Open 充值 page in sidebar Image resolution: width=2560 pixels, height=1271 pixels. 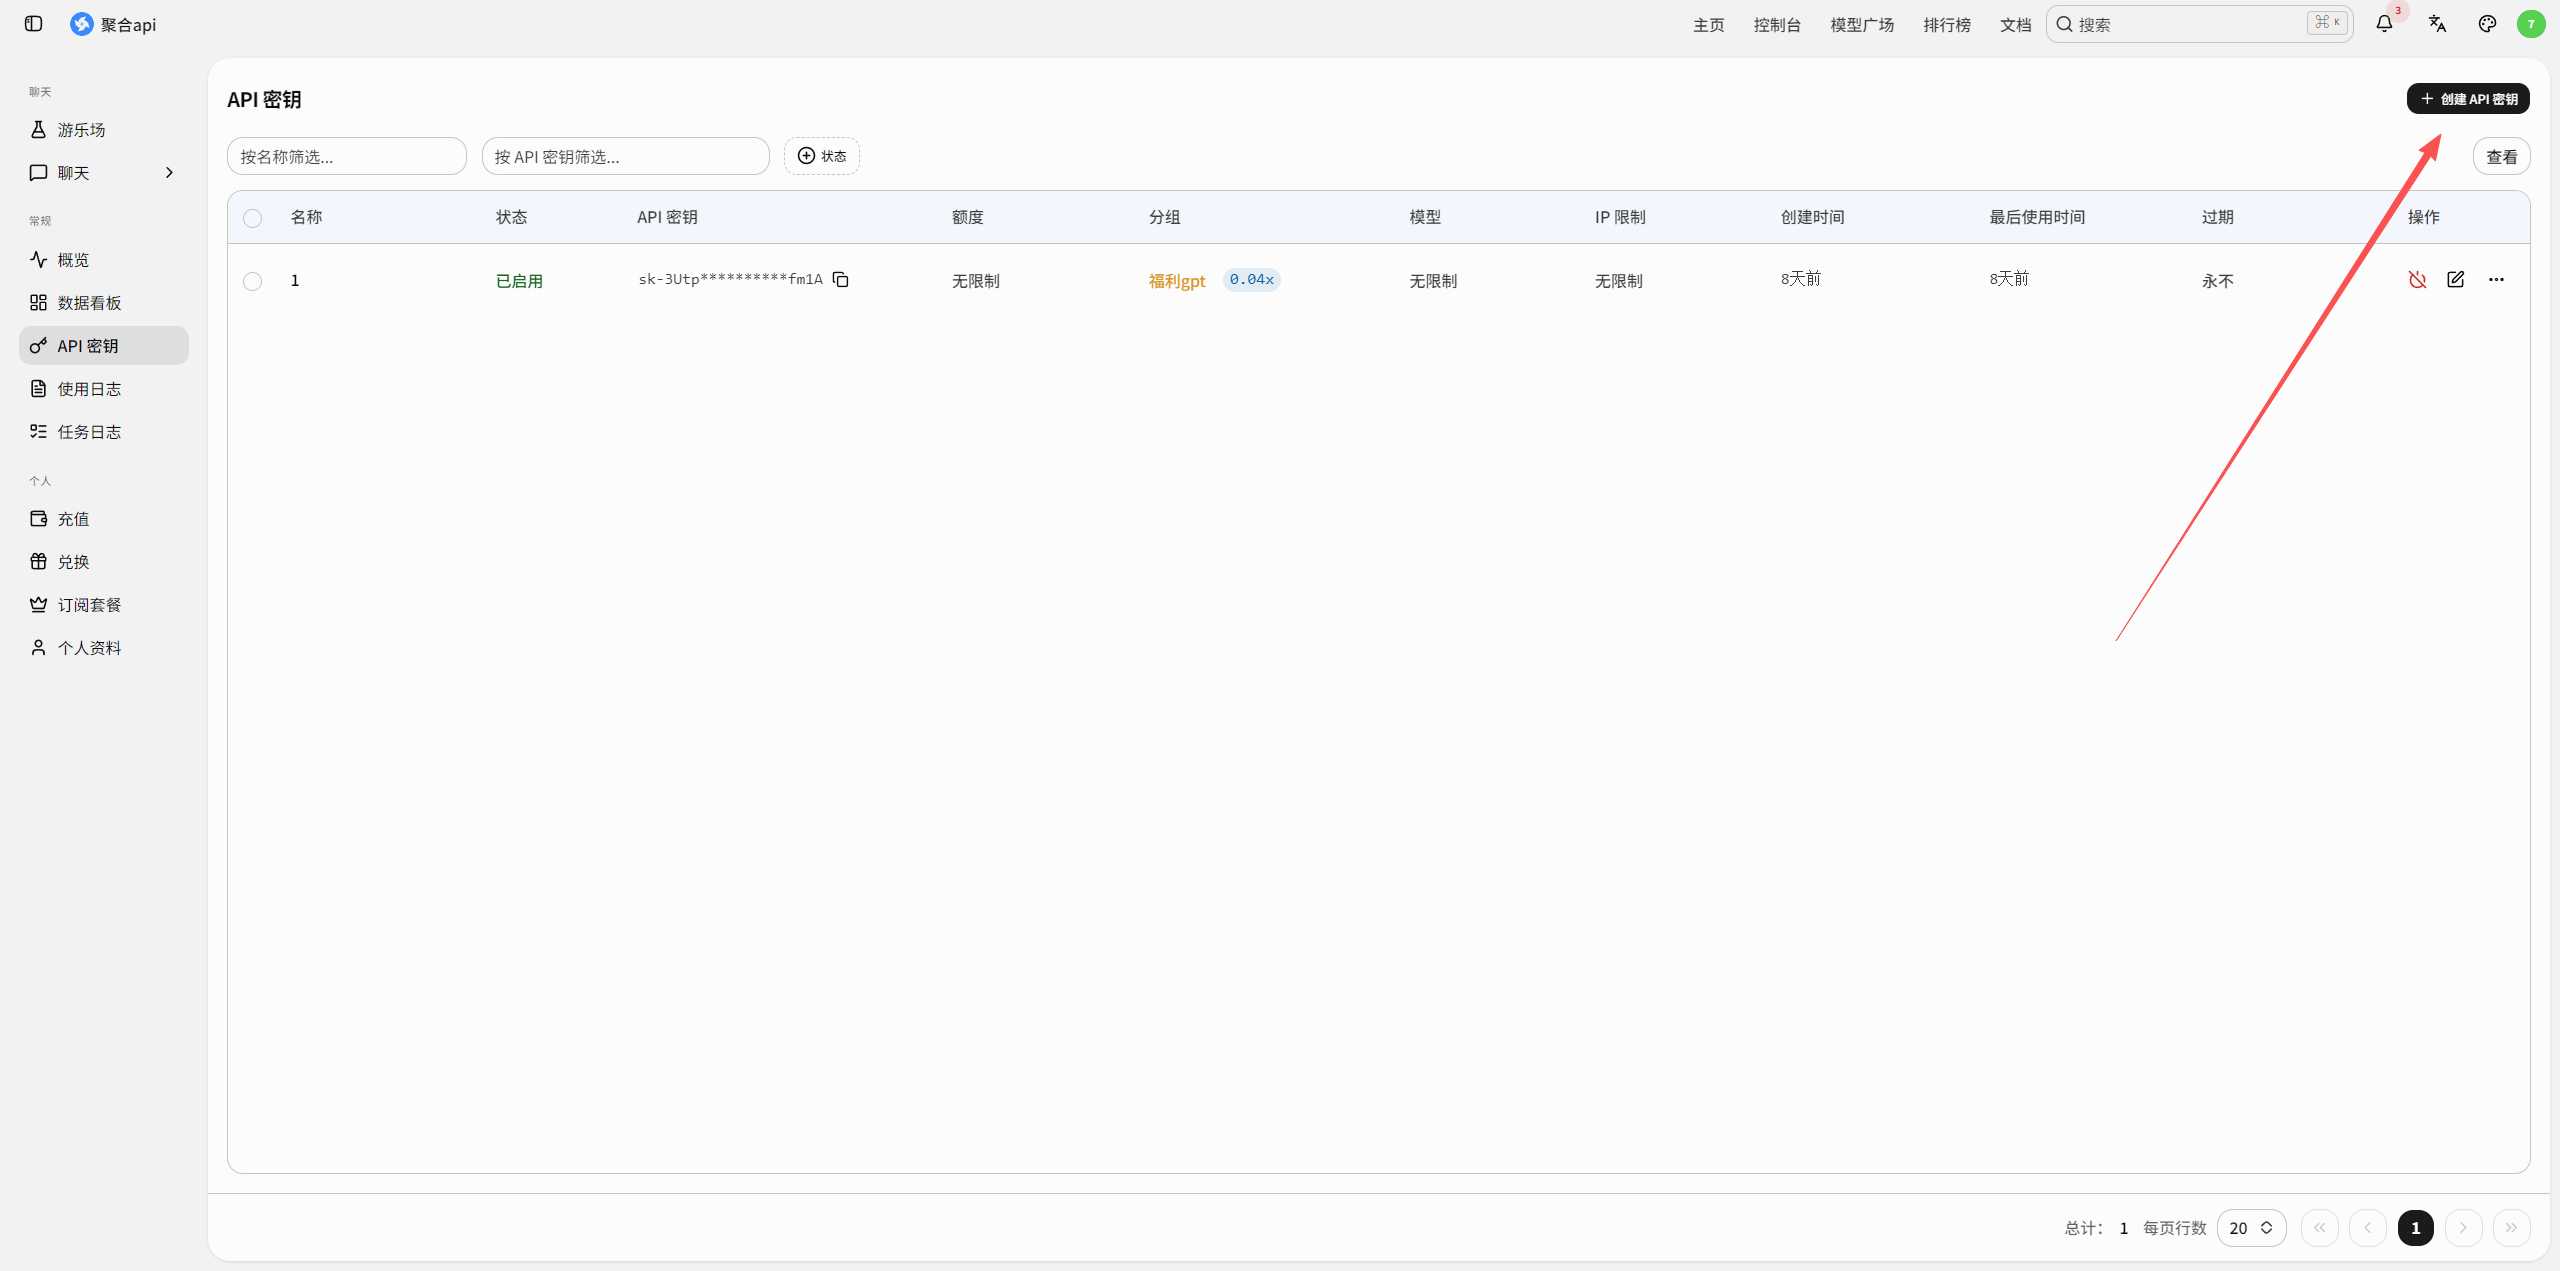pos(104,519)
